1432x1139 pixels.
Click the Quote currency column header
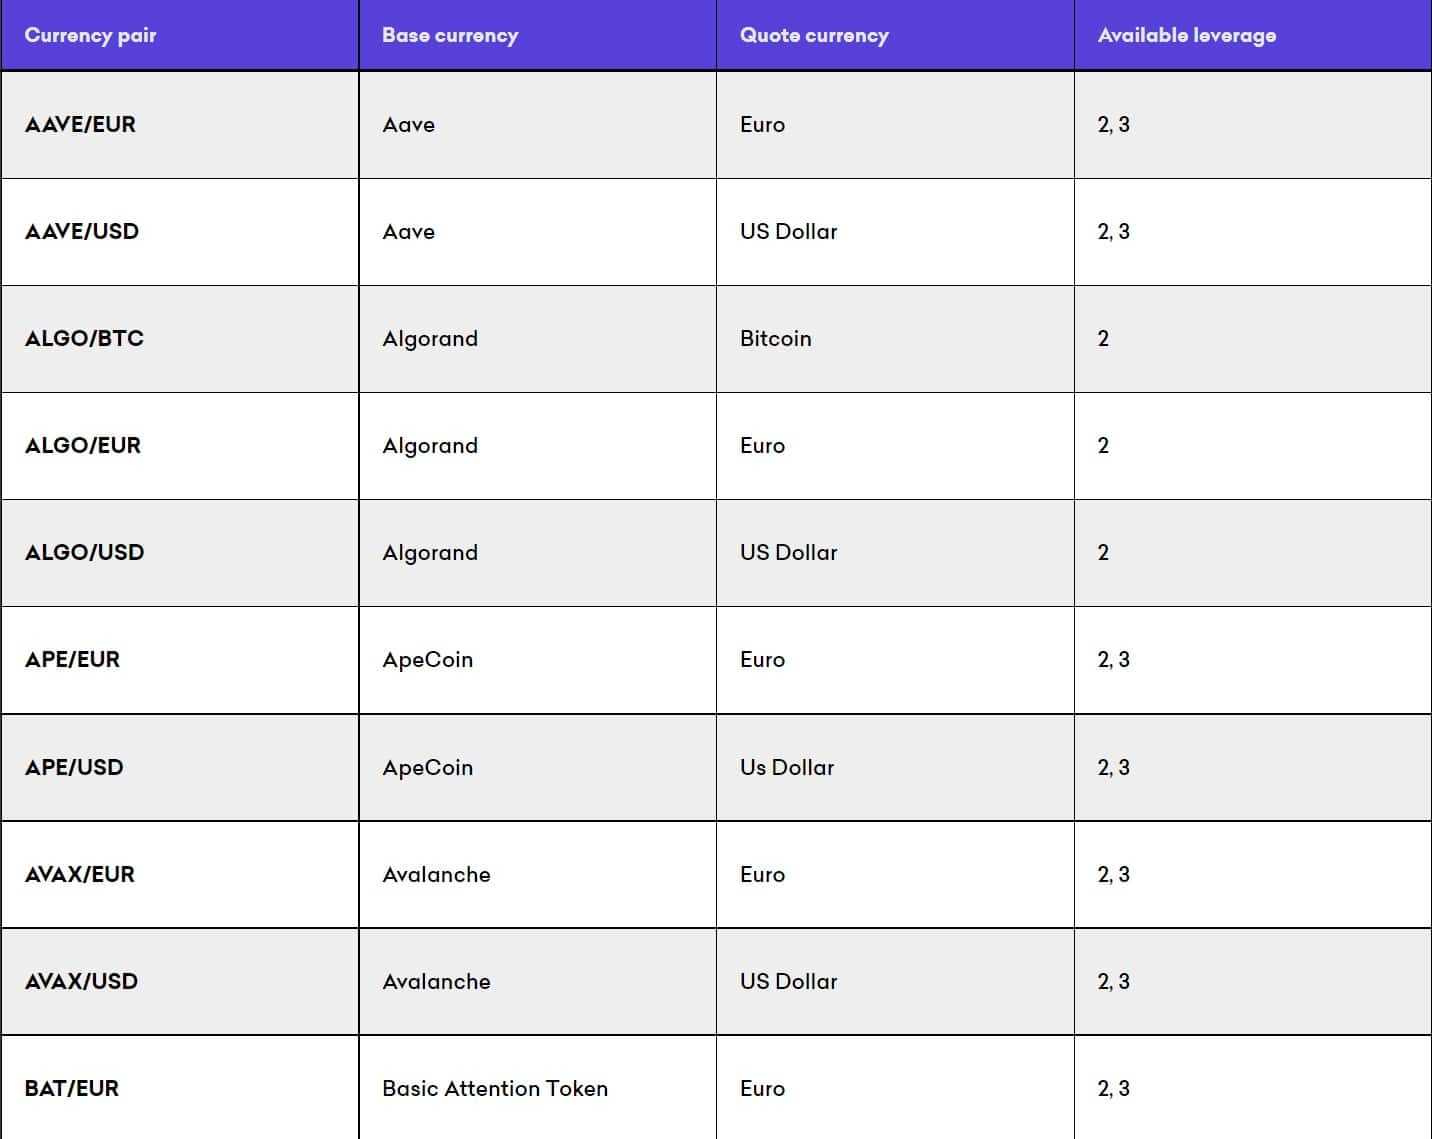(814, 35)
